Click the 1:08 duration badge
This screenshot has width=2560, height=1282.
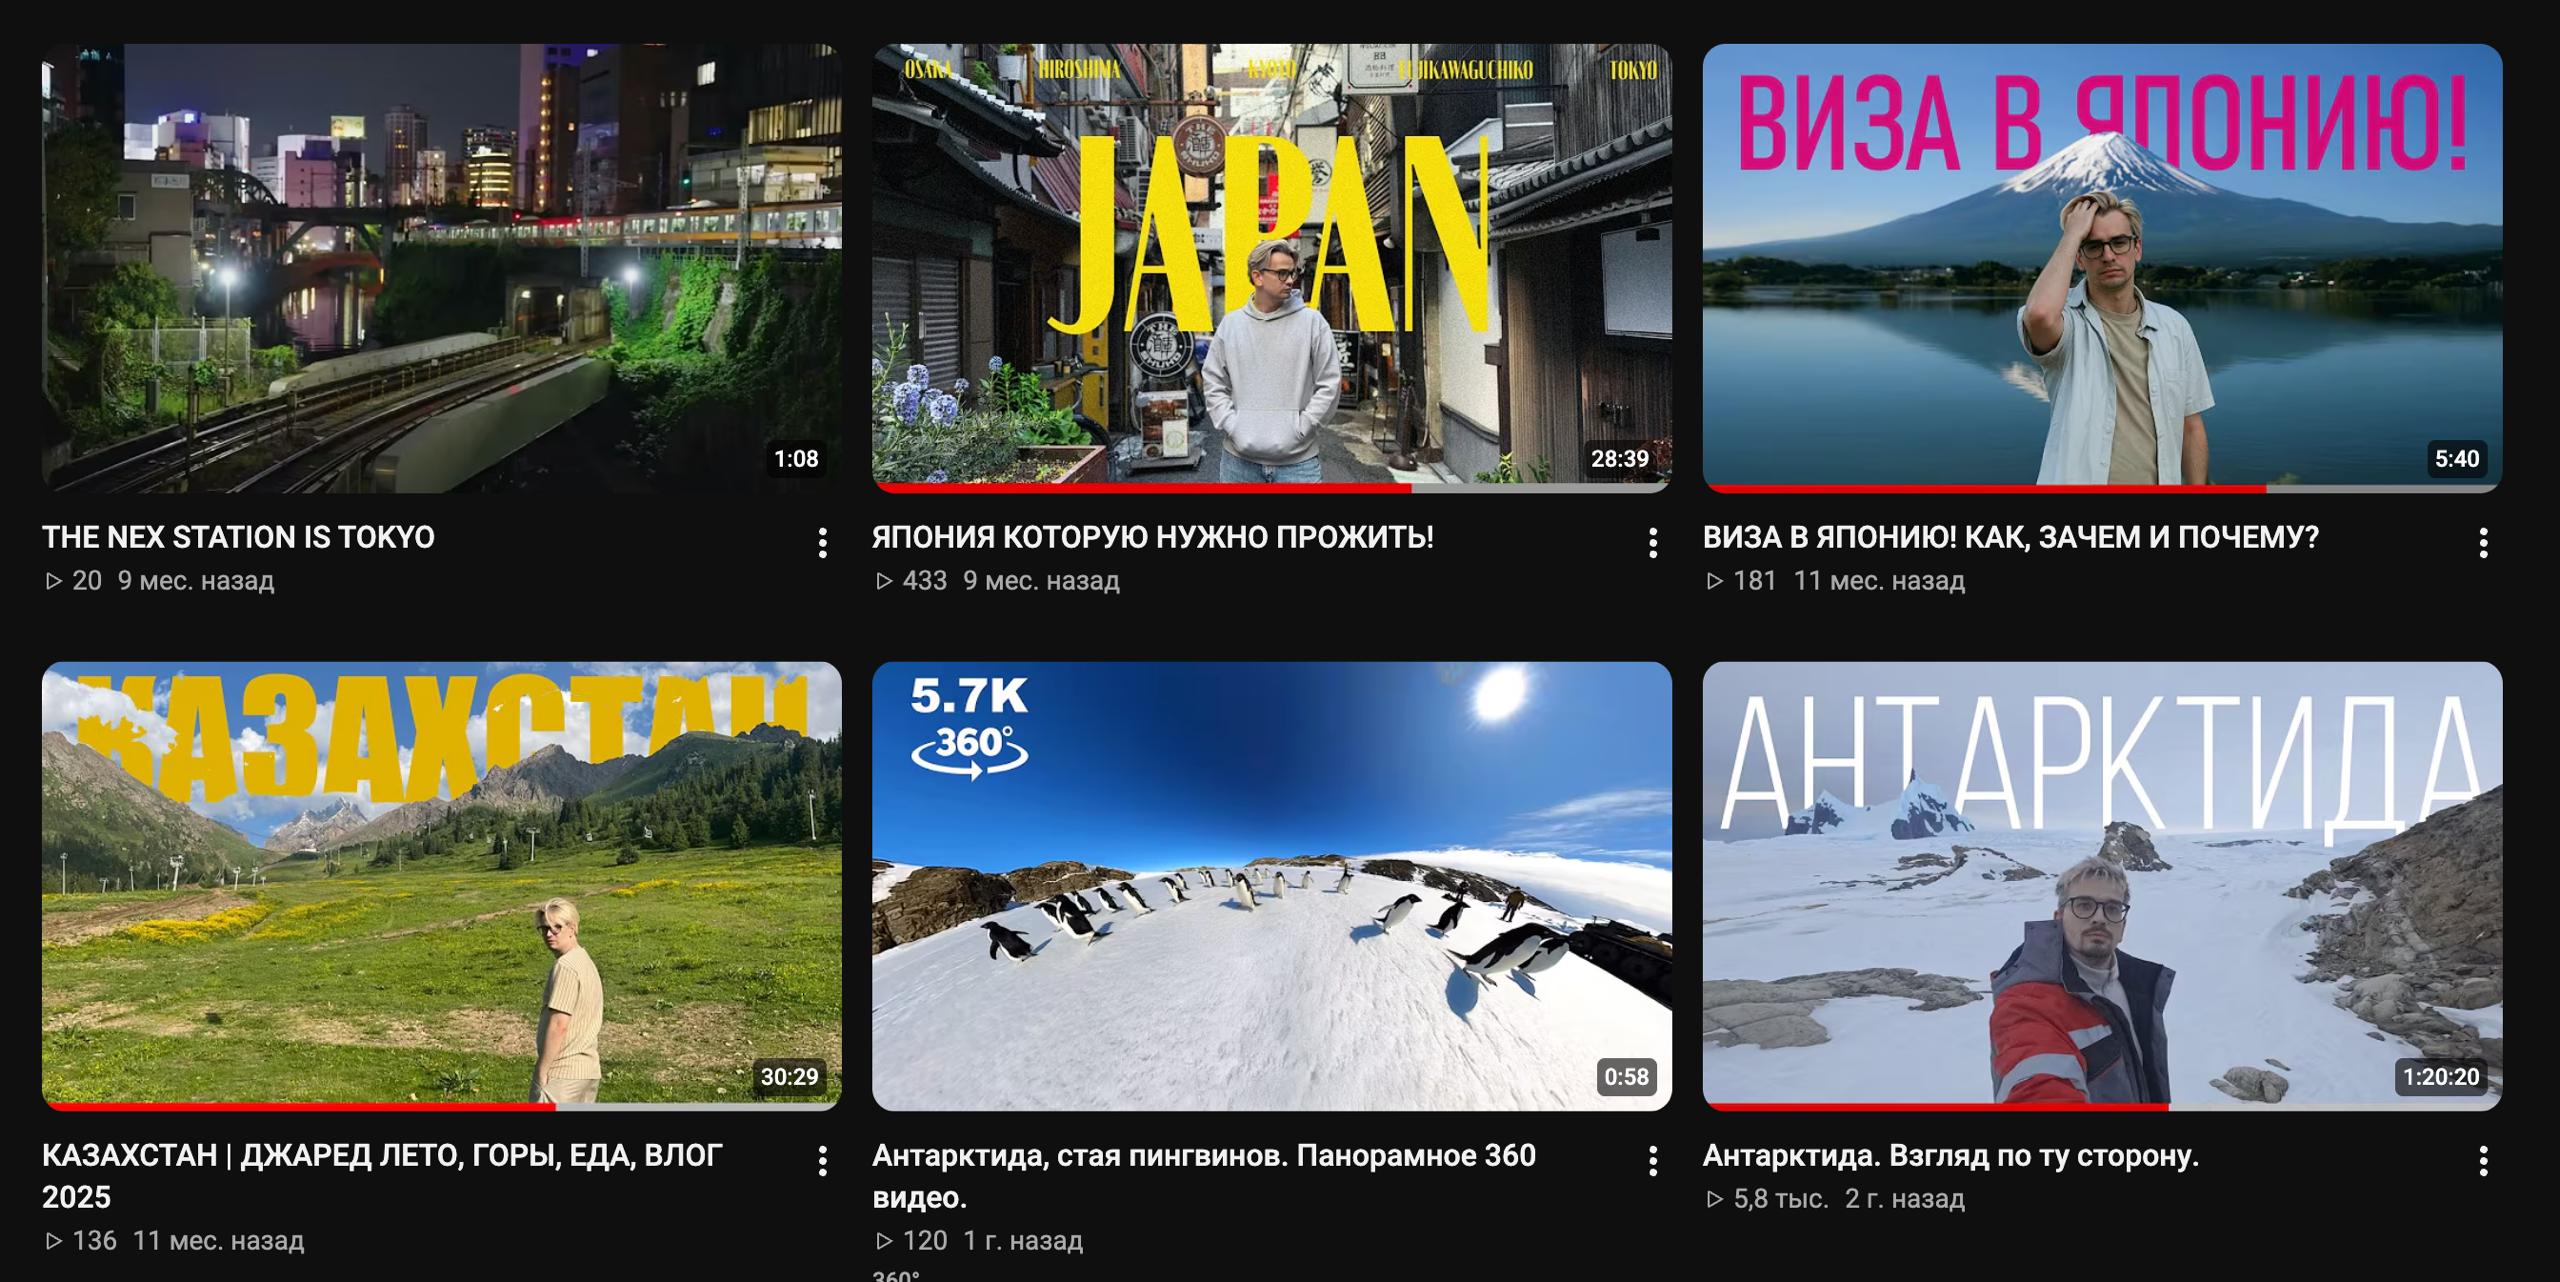[x=796, y=459]
